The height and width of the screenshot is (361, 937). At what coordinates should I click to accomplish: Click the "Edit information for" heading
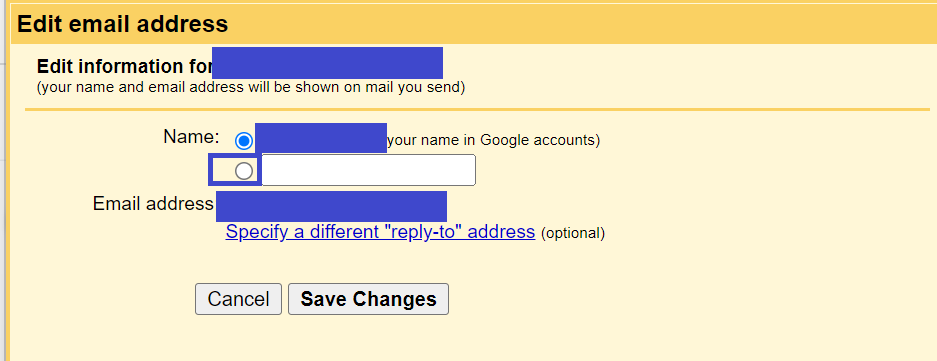tap(124, 66)
